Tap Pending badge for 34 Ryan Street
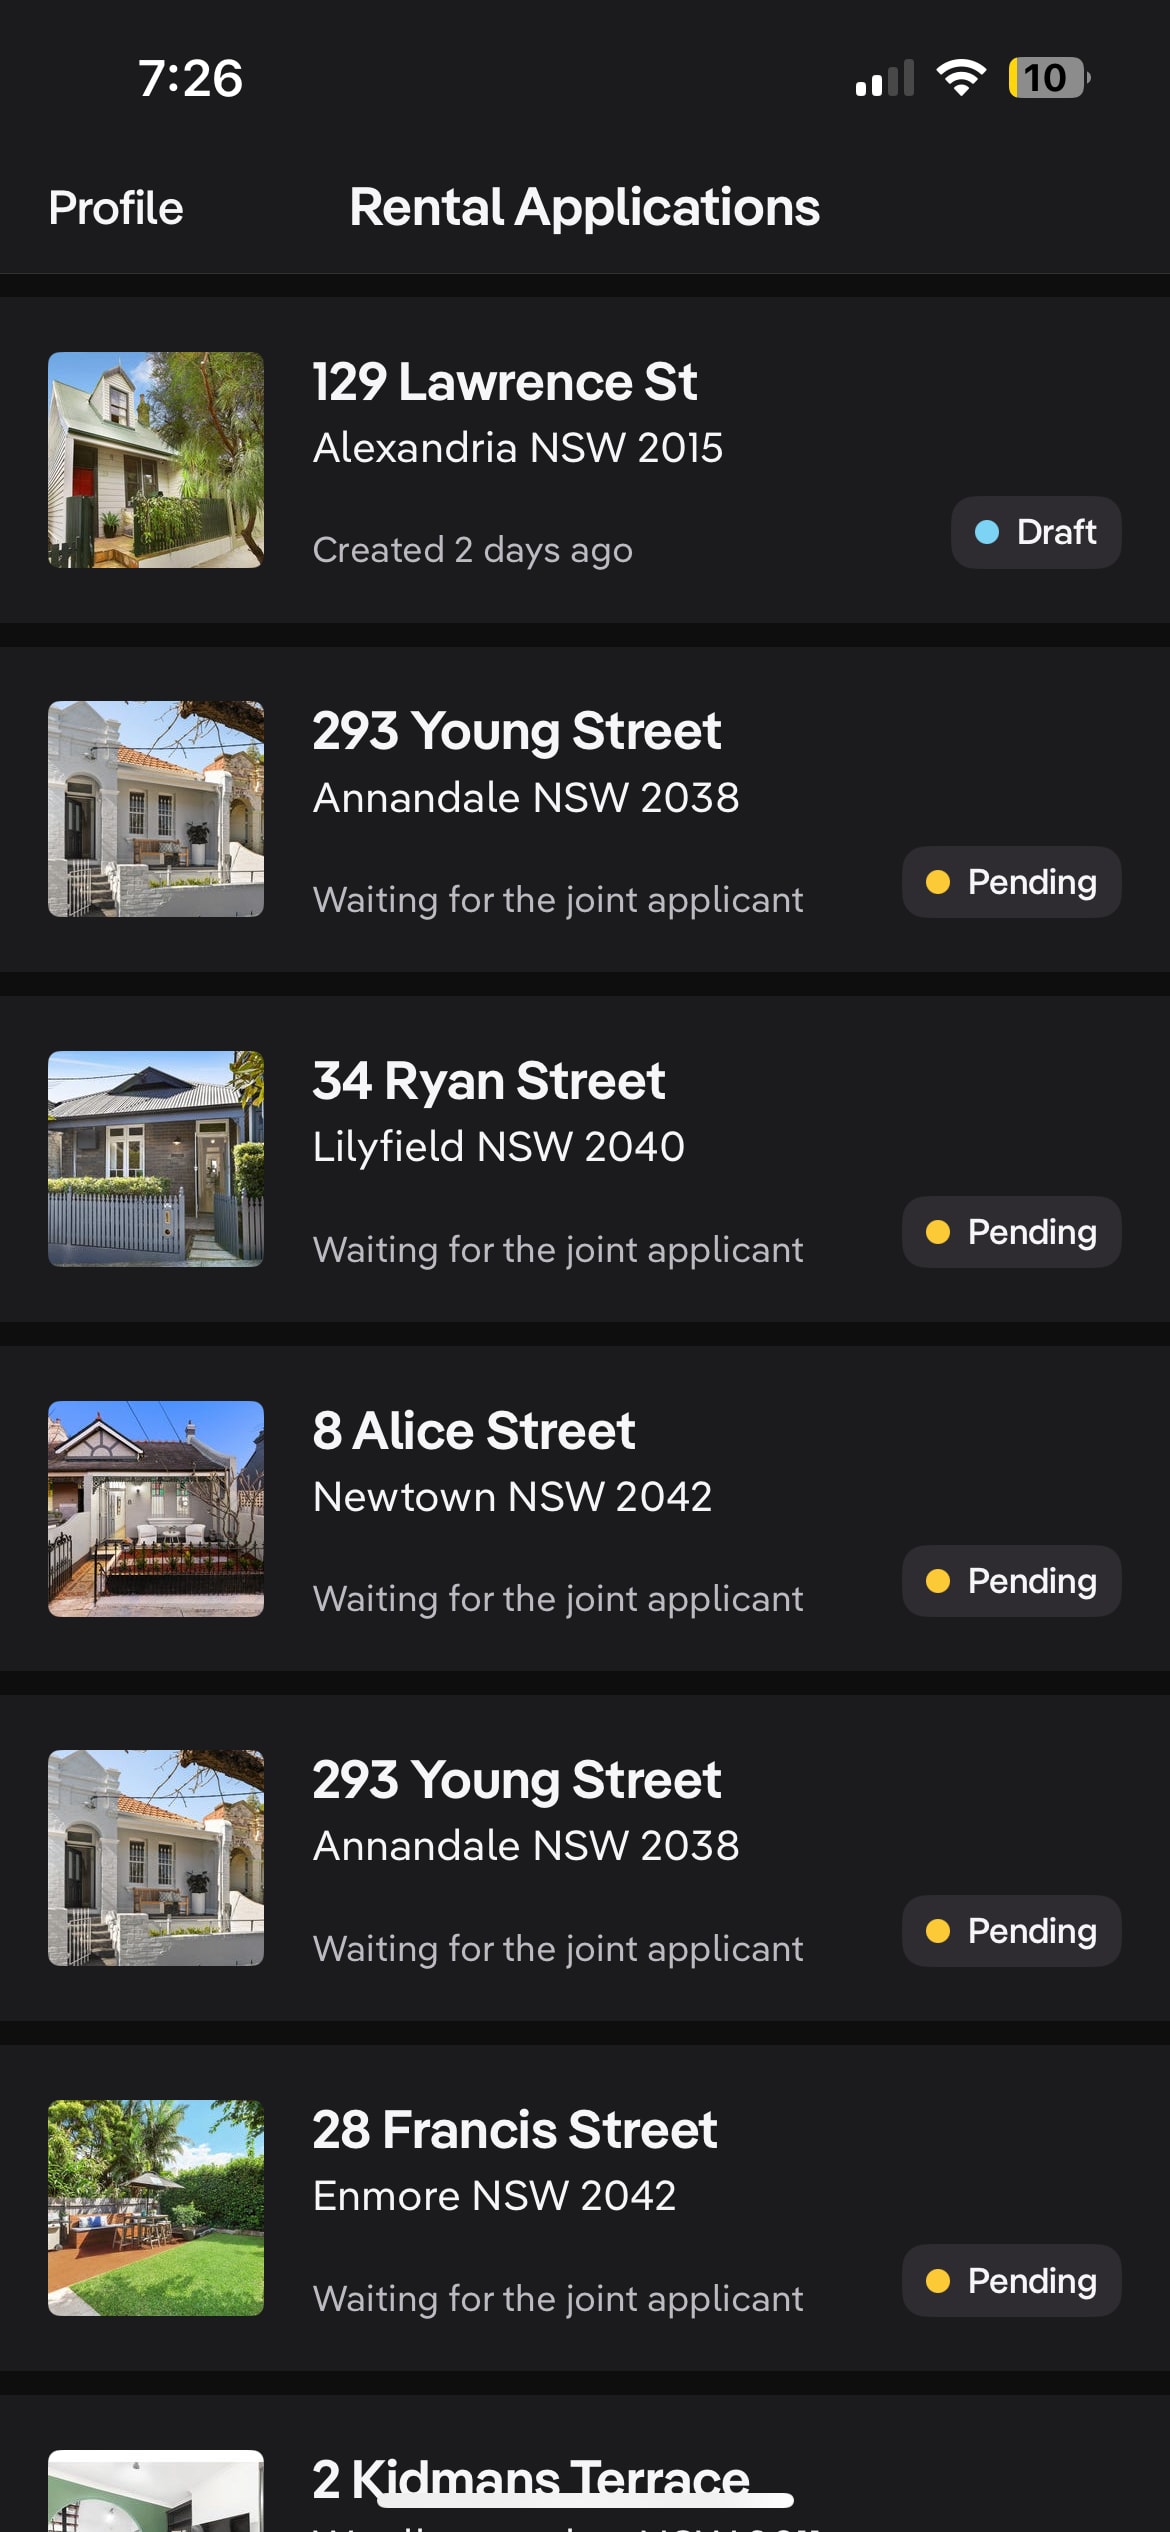Image resolution: width=1170 pixels, height=2532 pixels. pos(1011,1232)
